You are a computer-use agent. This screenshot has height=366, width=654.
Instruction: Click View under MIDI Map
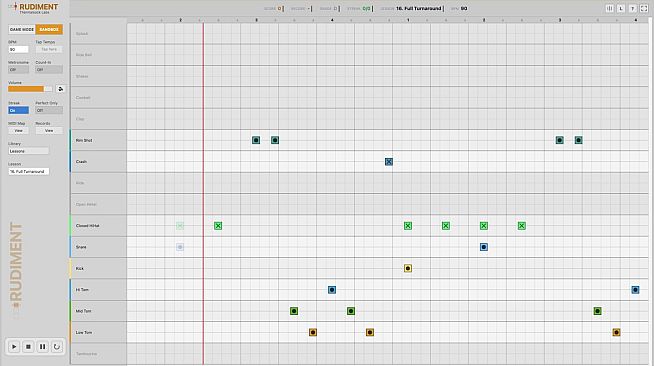pos(18,130)
